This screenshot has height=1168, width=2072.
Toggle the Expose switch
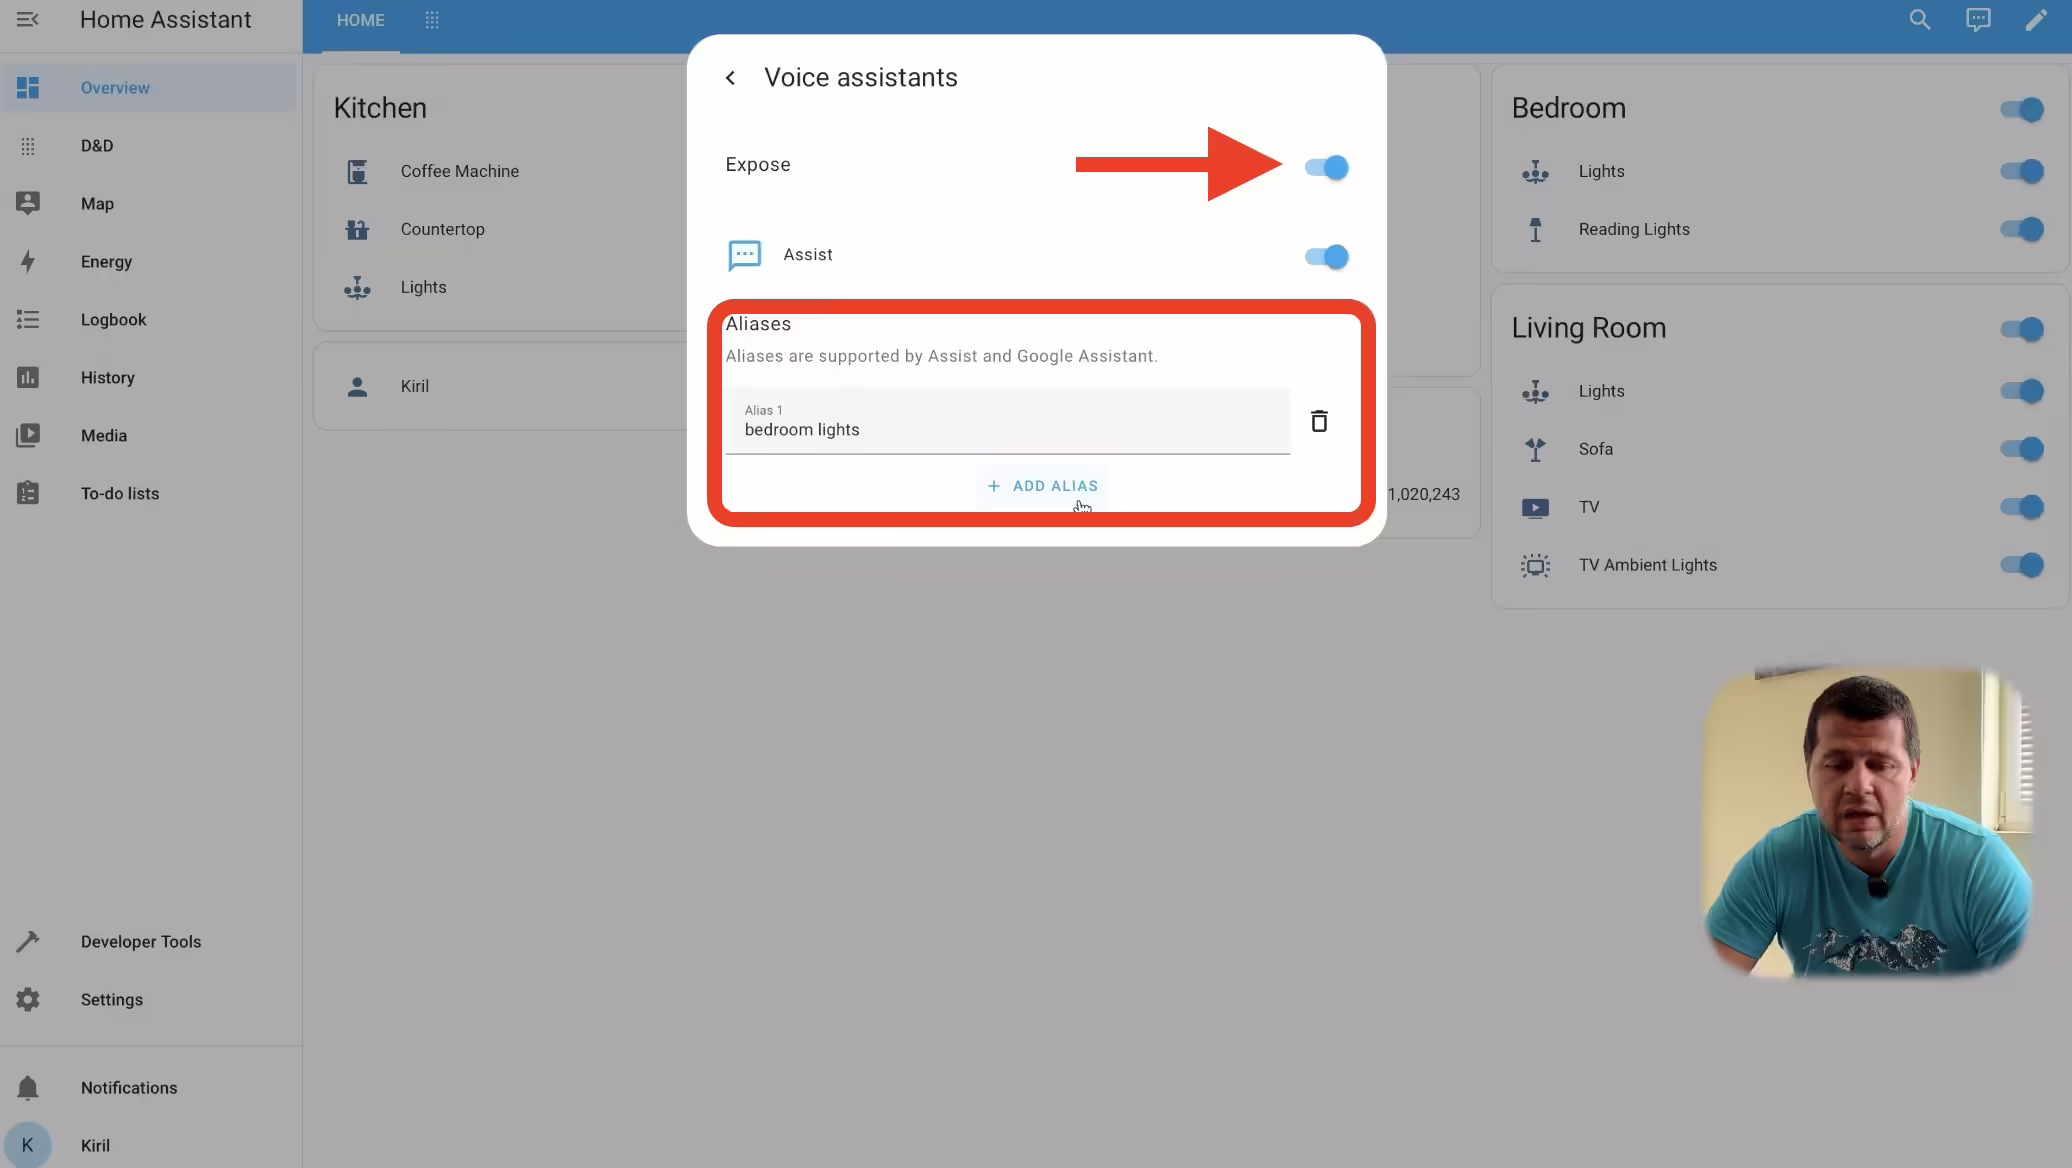[x=1327, y=167]
